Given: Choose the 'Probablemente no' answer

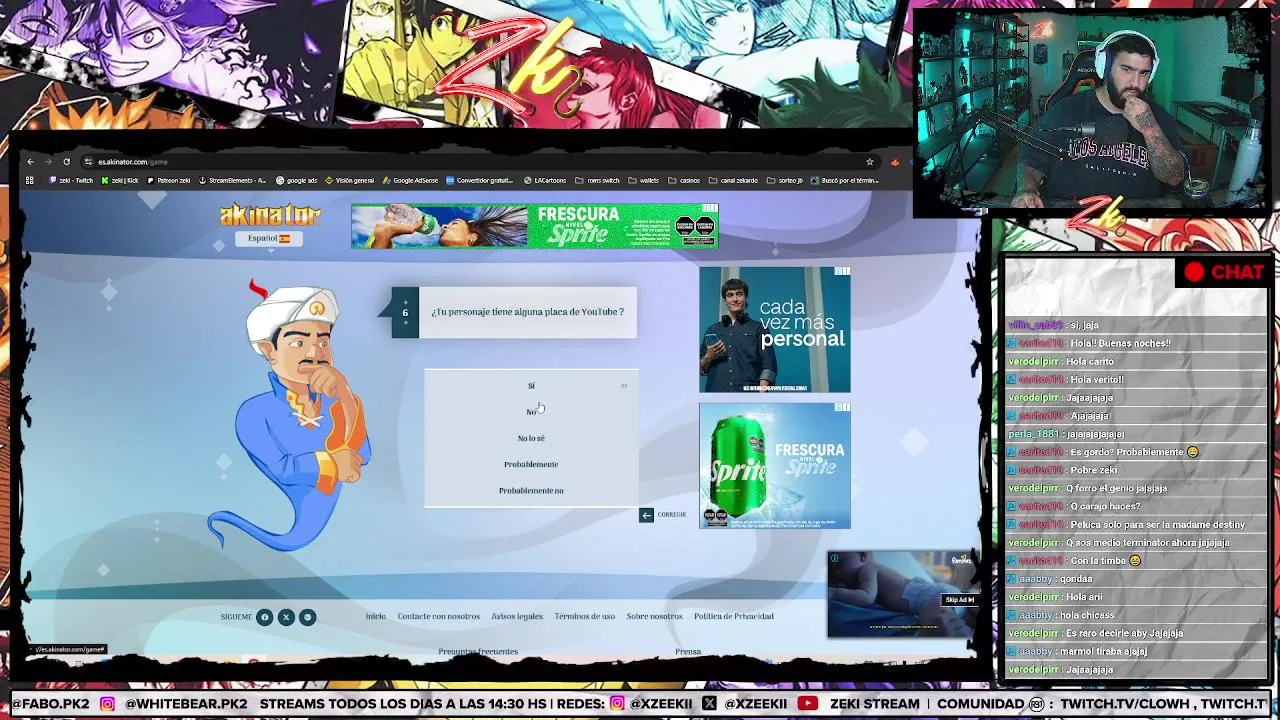Looking at the screenshot, I should [531, 490].
